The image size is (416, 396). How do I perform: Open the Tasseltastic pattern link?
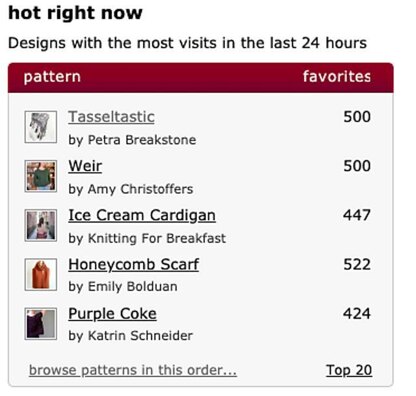[x=111, y=117]
